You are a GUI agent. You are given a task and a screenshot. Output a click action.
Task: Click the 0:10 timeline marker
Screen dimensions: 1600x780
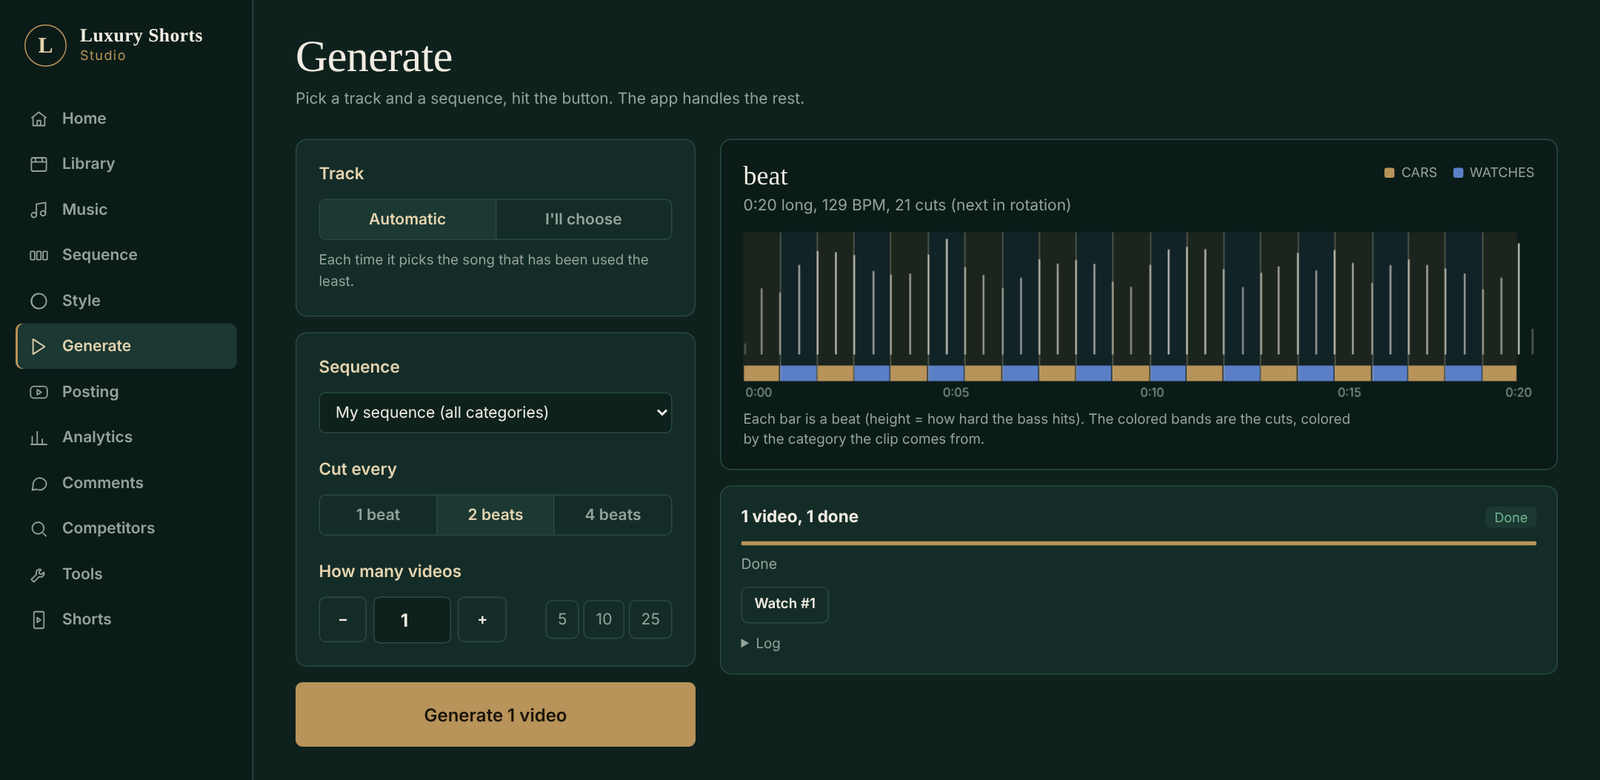tap(1152, 393)
